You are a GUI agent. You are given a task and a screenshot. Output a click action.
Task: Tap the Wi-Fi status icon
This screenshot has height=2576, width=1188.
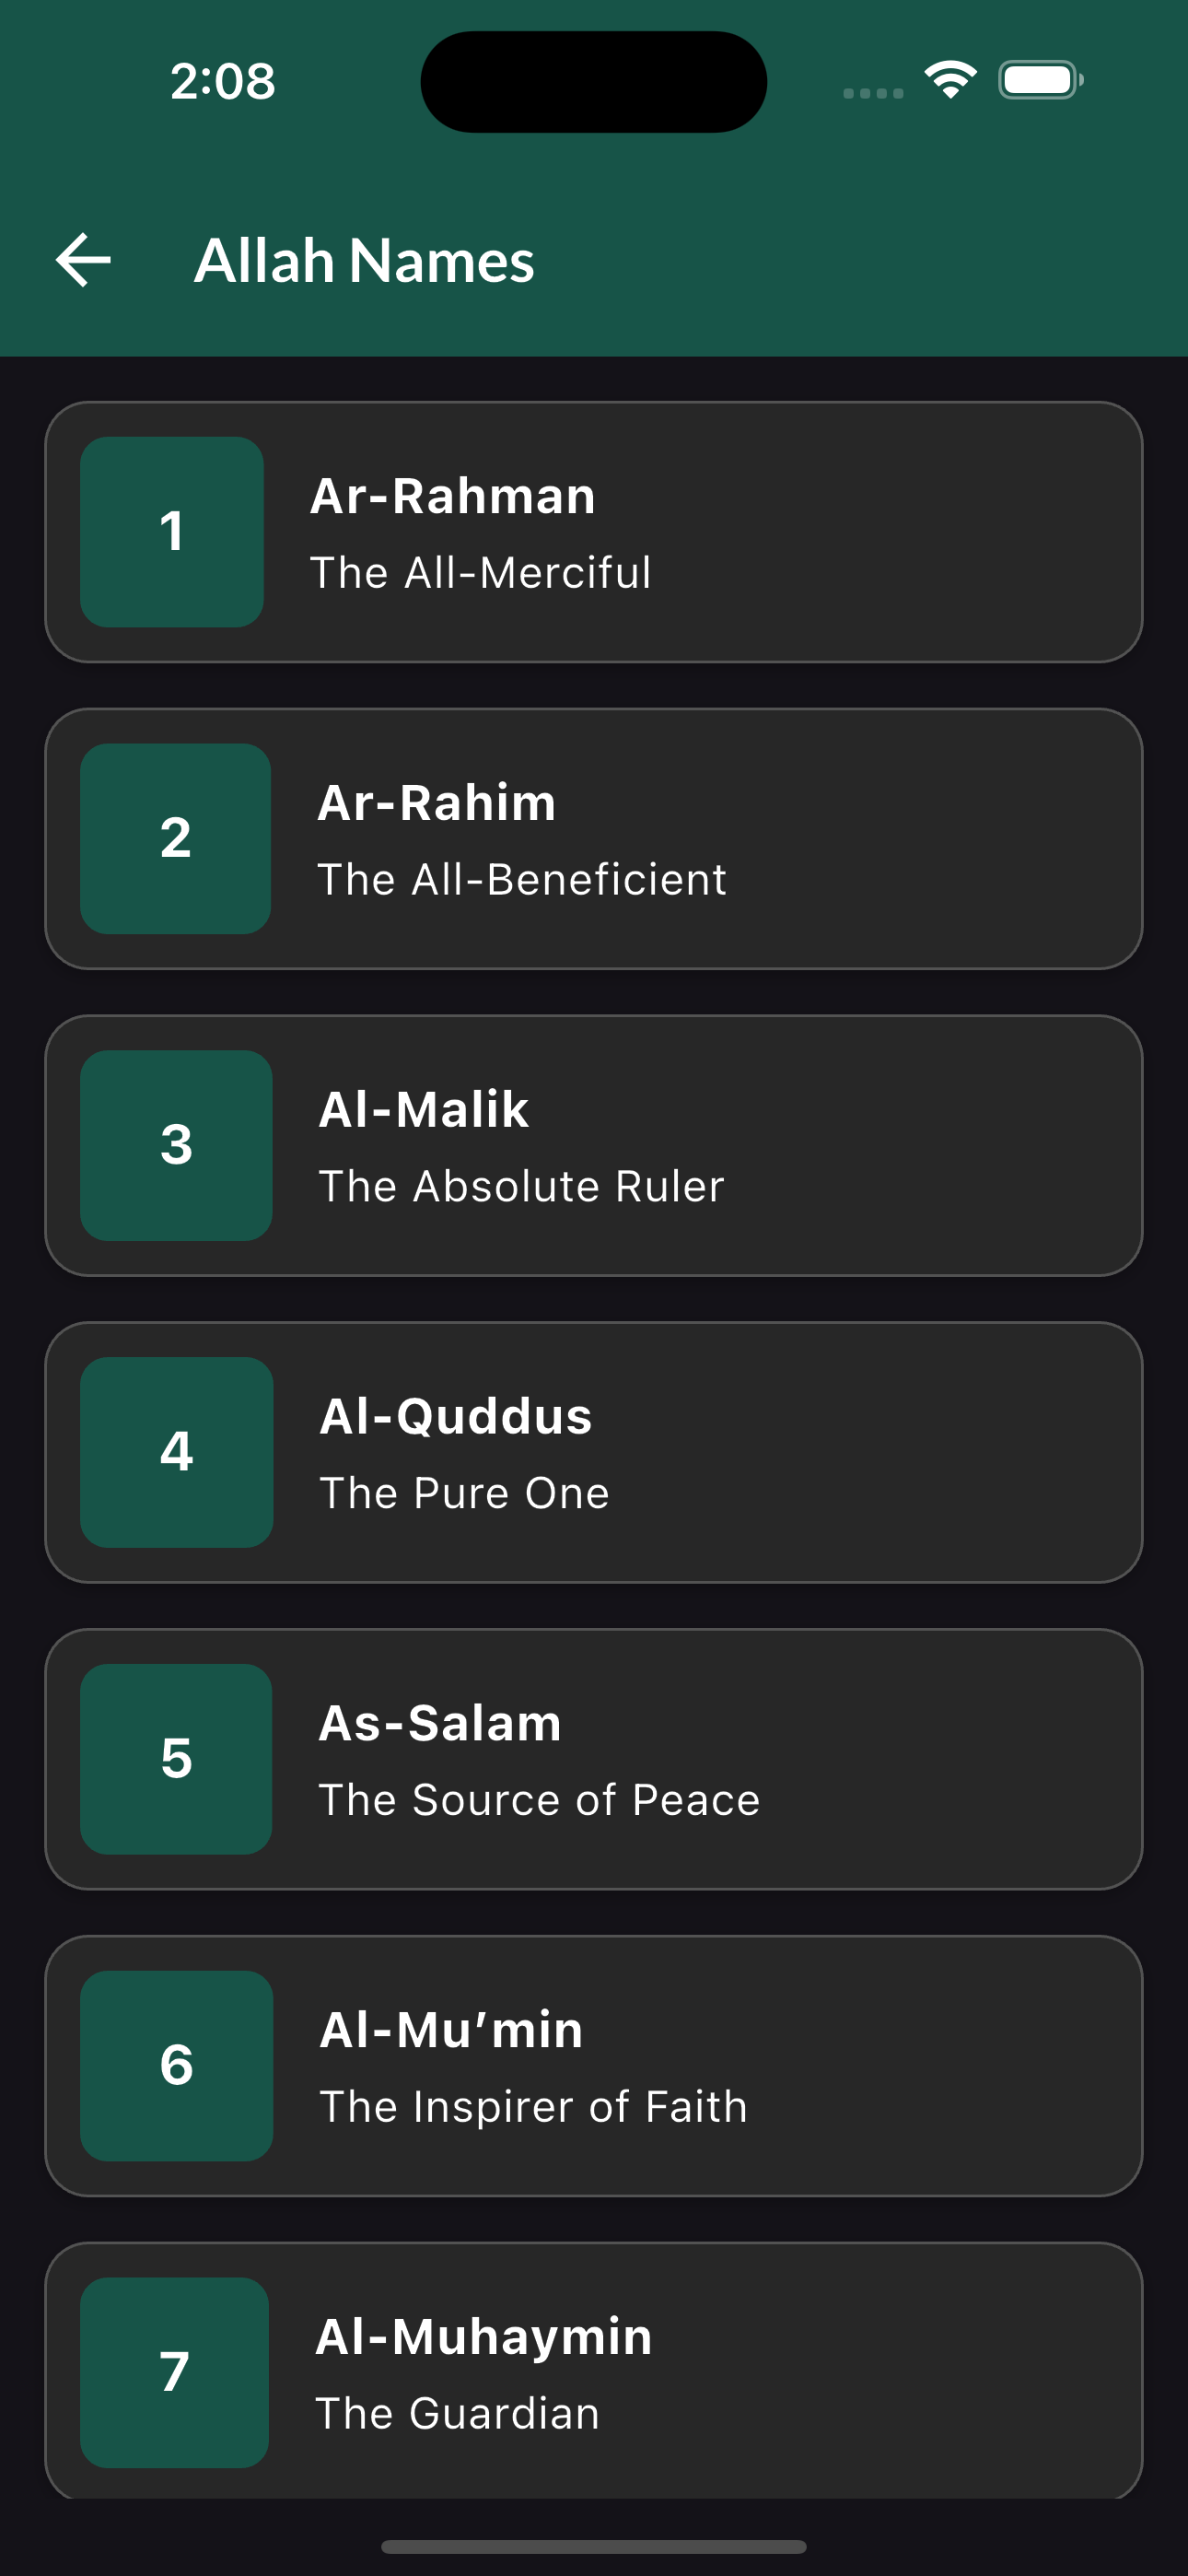click(950, 80)
